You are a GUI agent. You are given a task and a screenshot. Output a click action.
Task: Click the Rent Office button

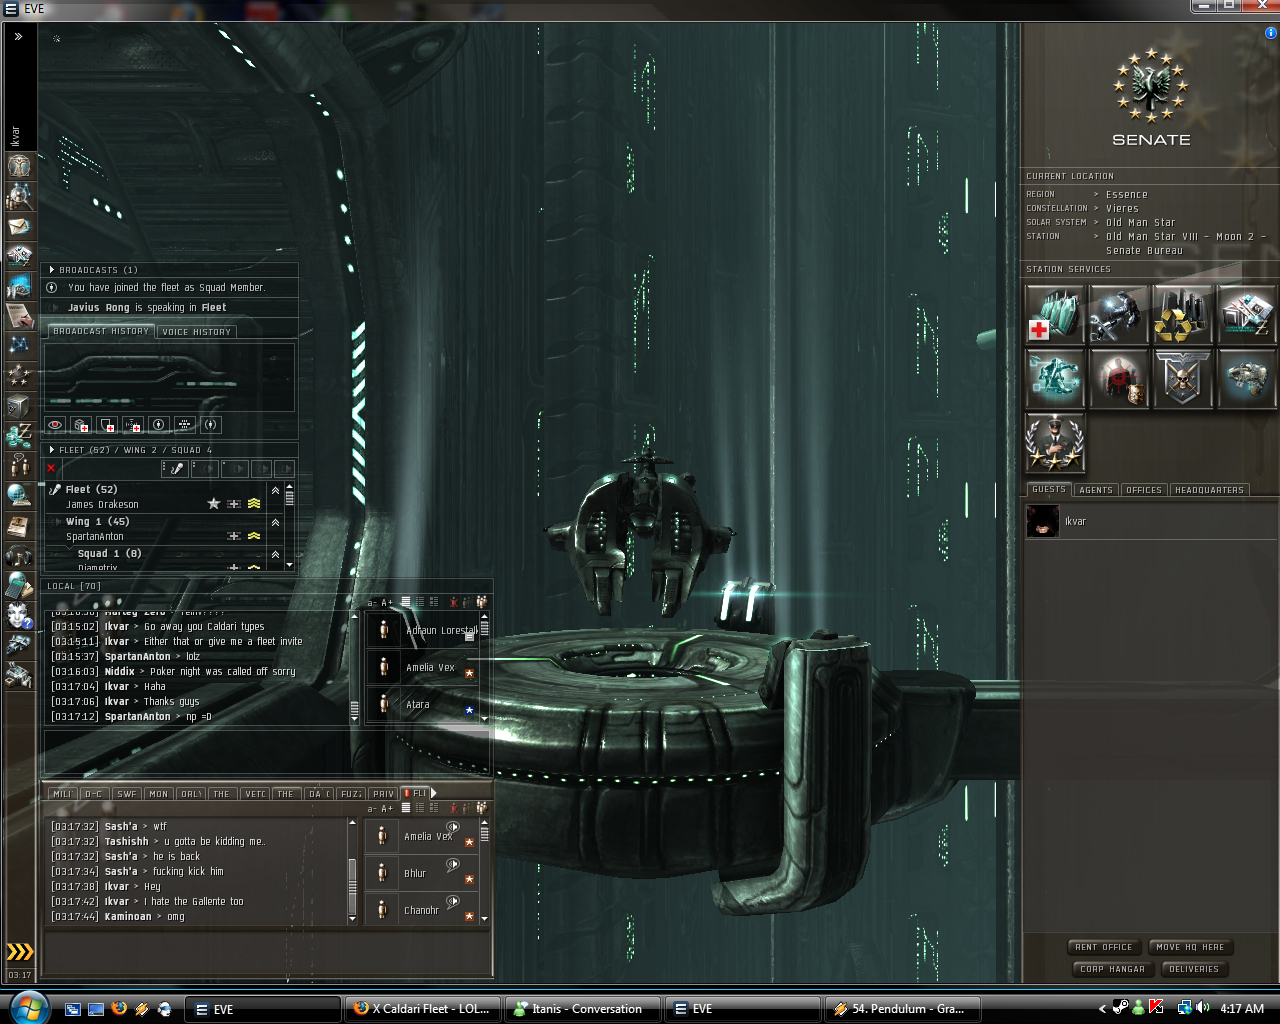(x=1104, y=947)
